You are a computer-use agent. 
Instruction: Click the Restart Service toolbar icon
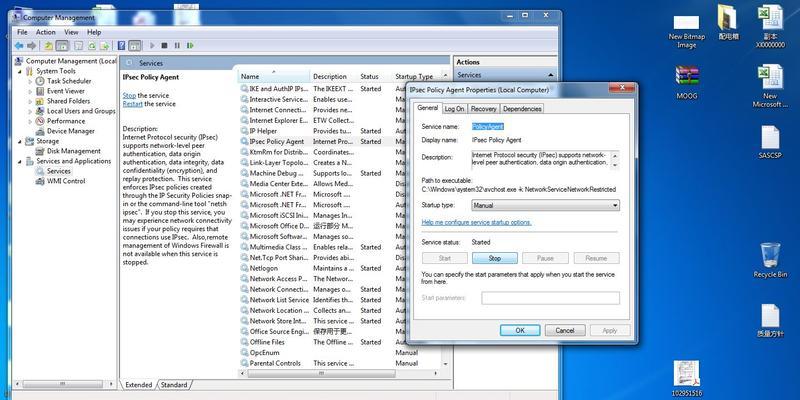pos(190,46)
